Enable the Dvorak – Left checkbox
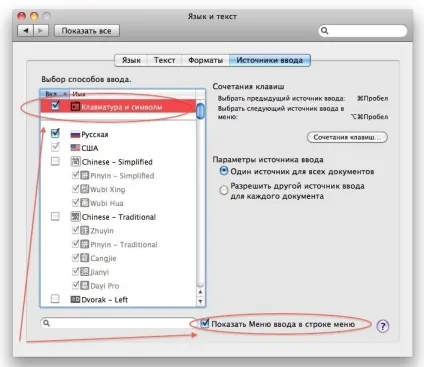Viewport: 424px width, 367px height. click(x=55, y=298)
